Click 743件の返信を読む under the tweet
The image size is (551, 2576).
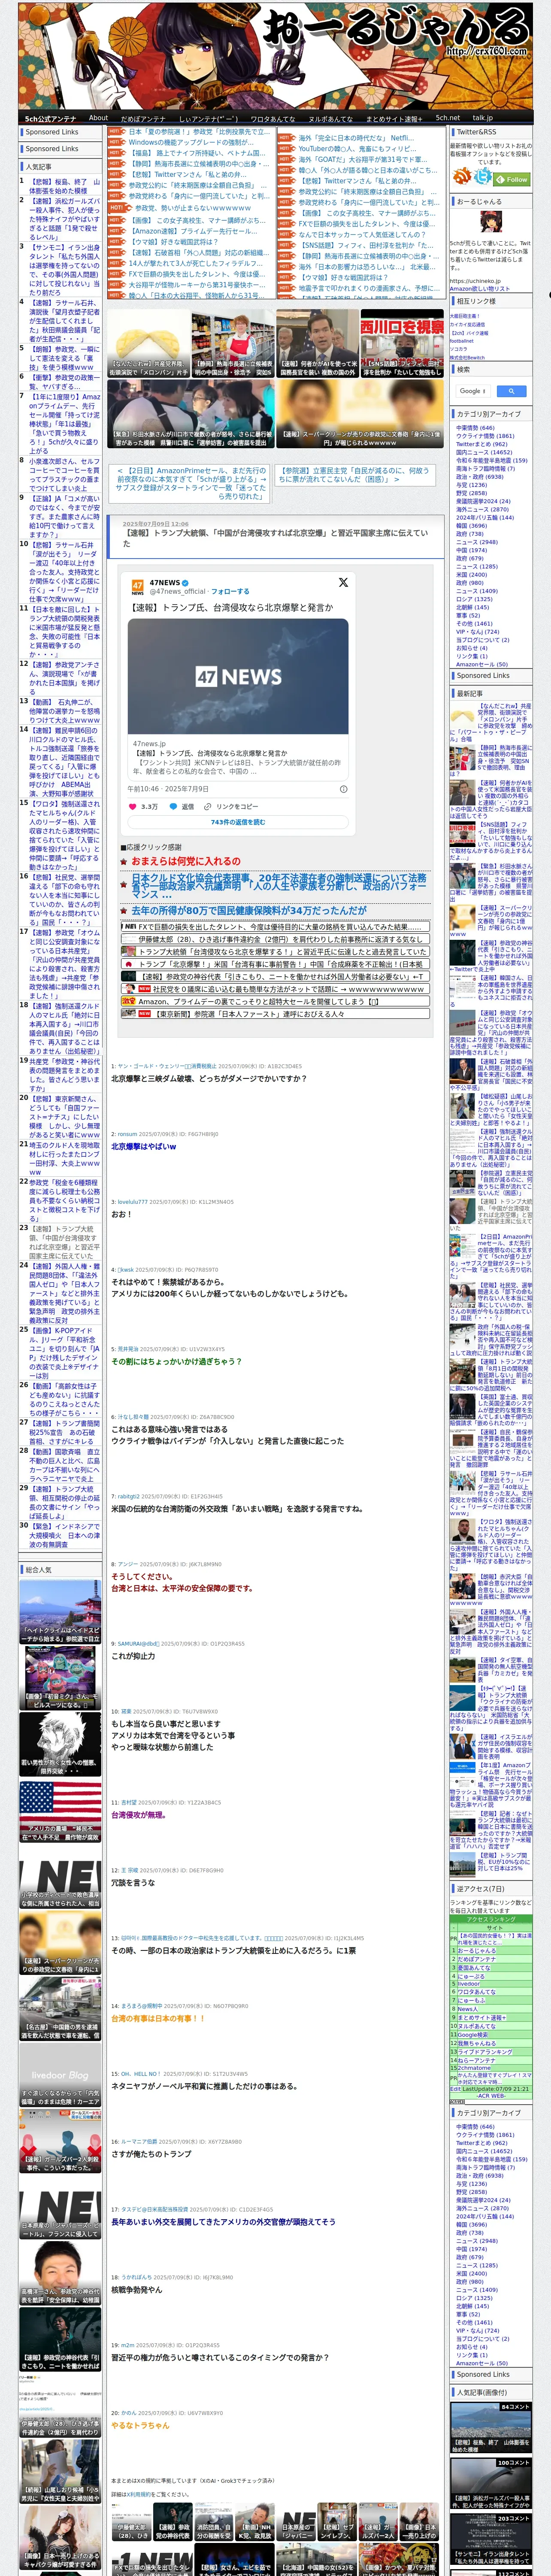point(238,822)
